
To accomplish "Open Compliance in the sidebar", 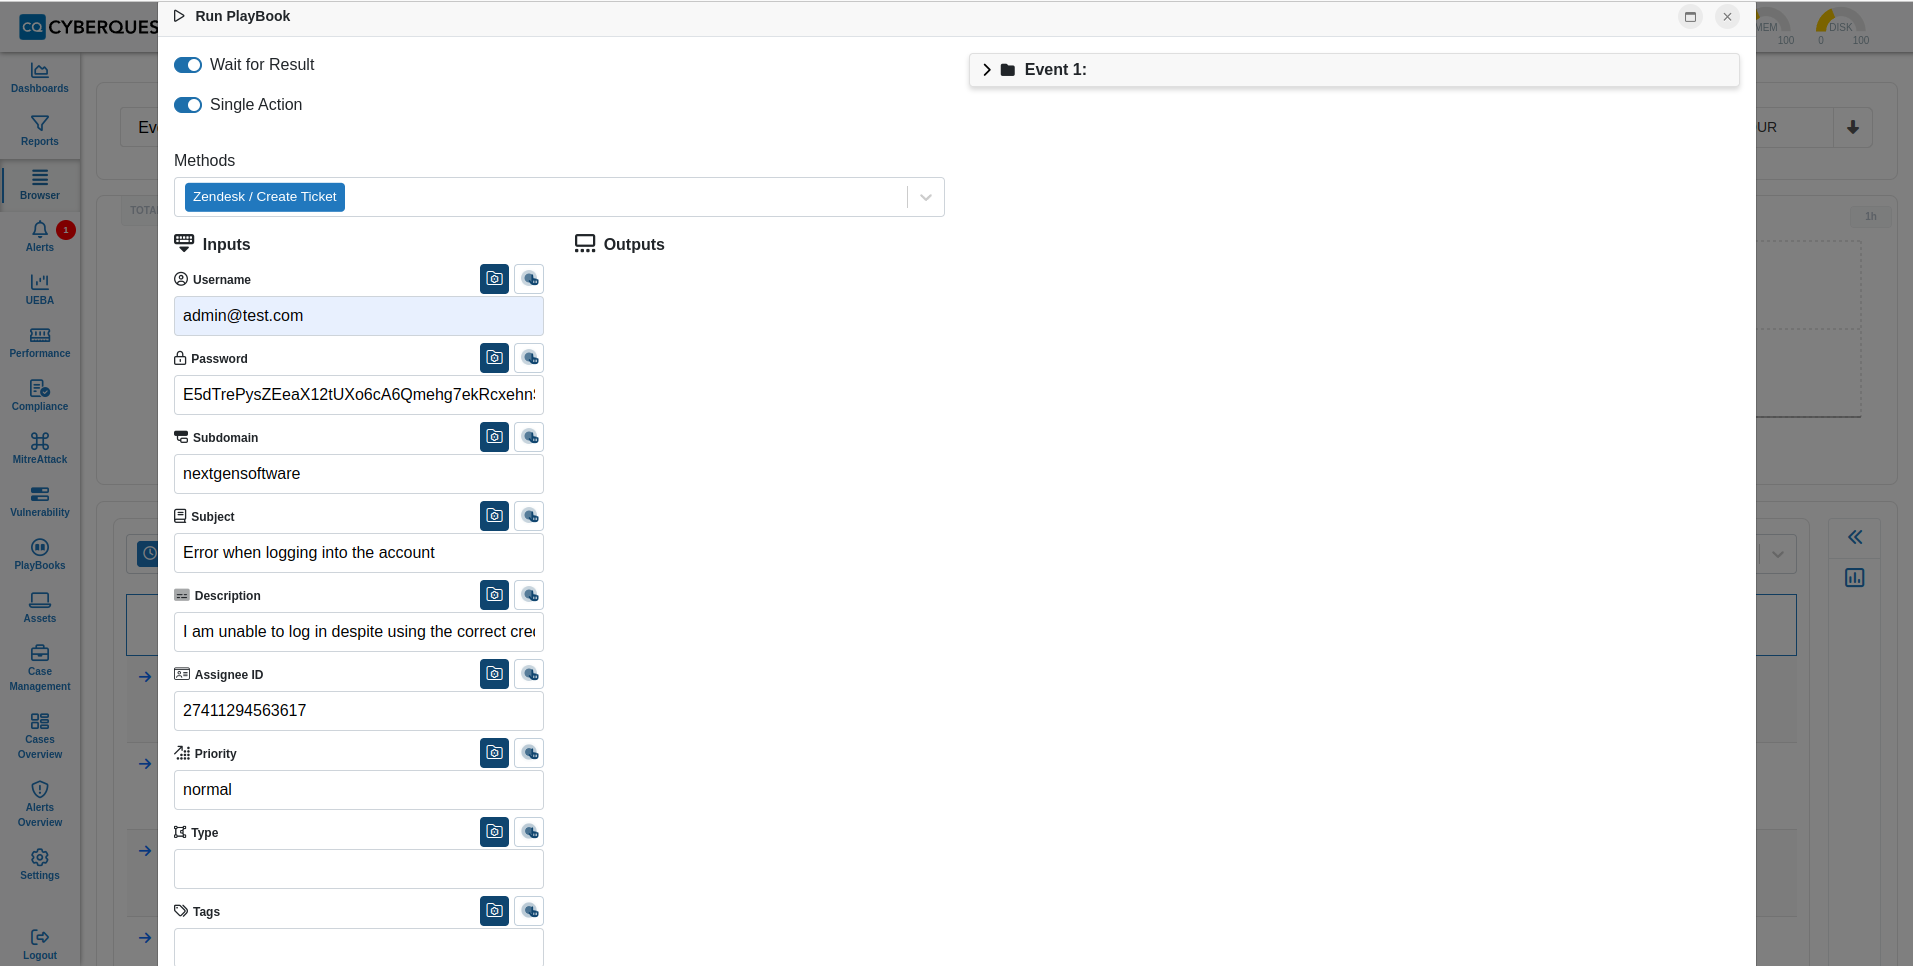I will (40, 396).
